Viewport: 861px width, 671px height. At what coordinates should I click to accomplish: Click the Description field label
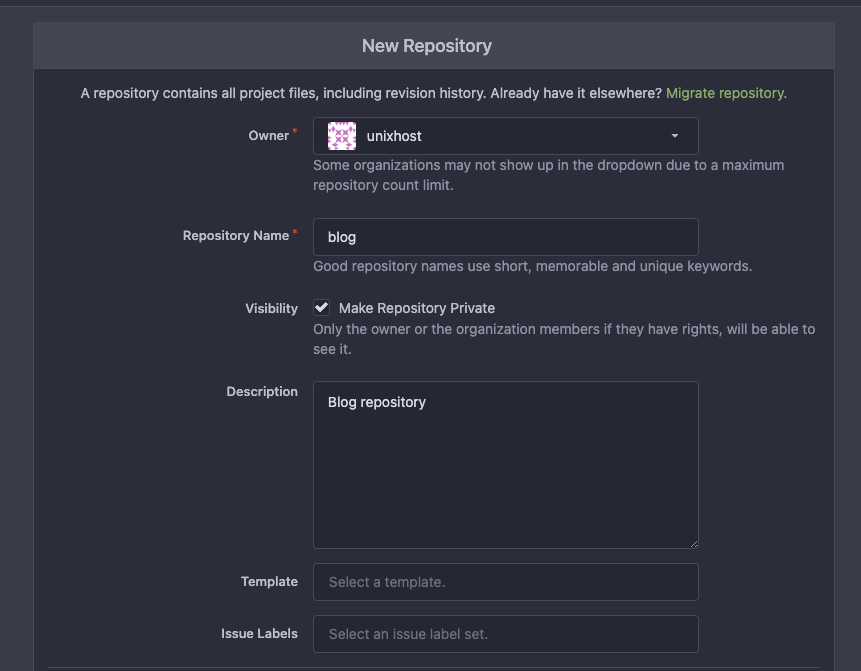pyautogui.click(x=262, y=392)
